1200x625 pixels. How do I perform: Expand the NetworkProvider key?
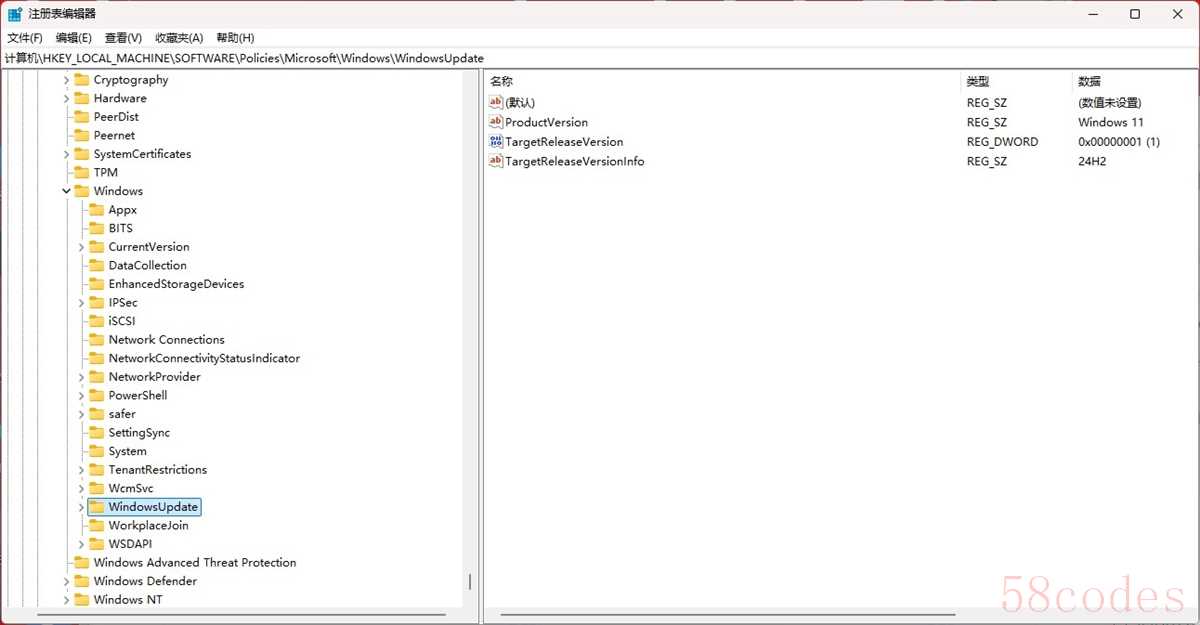tap(82, 377)
